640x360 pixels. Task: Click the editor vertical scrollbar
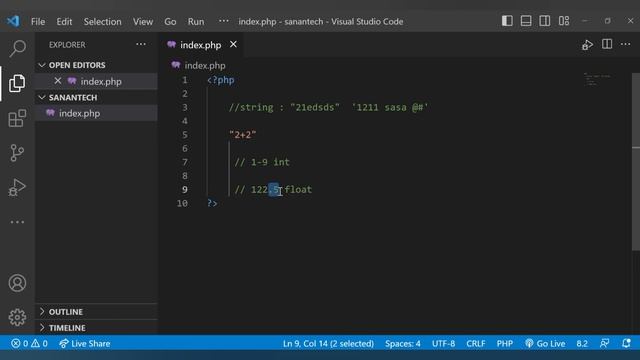click(x=636, y=163)
